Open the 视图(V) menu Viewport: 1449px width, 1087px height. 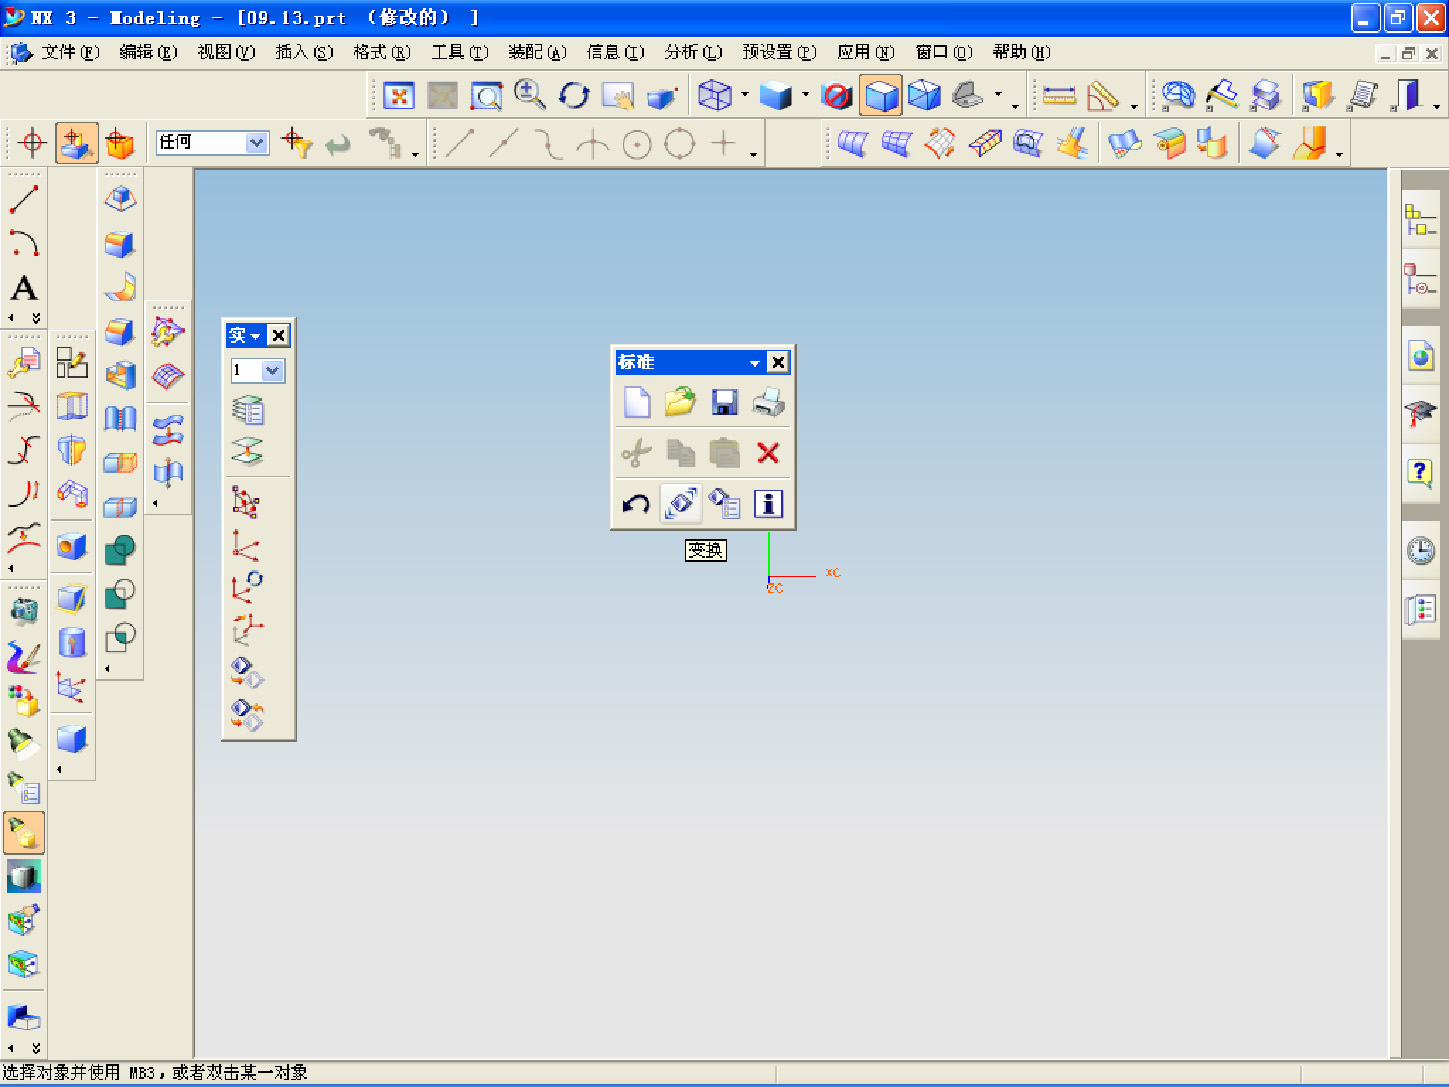click(x=226, y=52)
